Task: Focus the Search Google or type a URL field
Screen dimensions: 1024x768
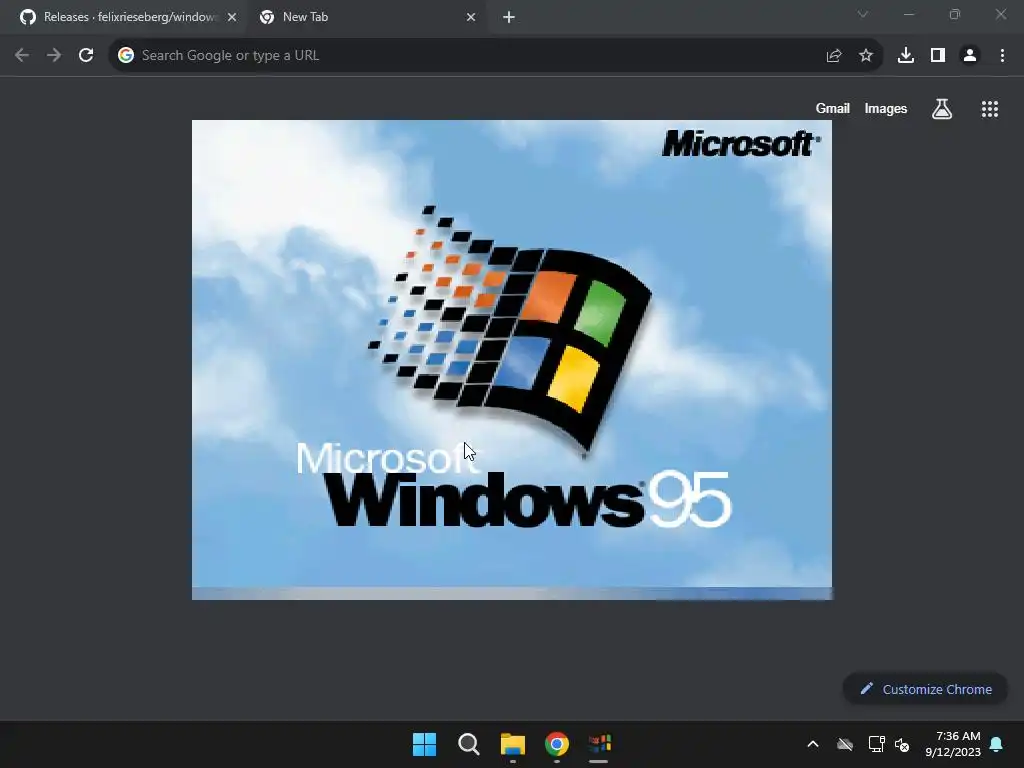Action: click(495, 56)
